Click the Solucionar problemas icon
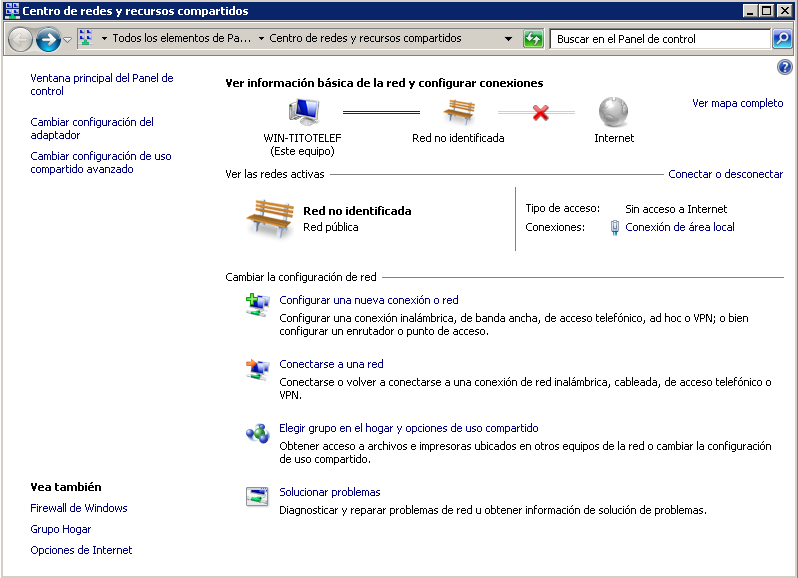Image resolution: width=798 pixels, height=578 pixels. click(257, 496)
